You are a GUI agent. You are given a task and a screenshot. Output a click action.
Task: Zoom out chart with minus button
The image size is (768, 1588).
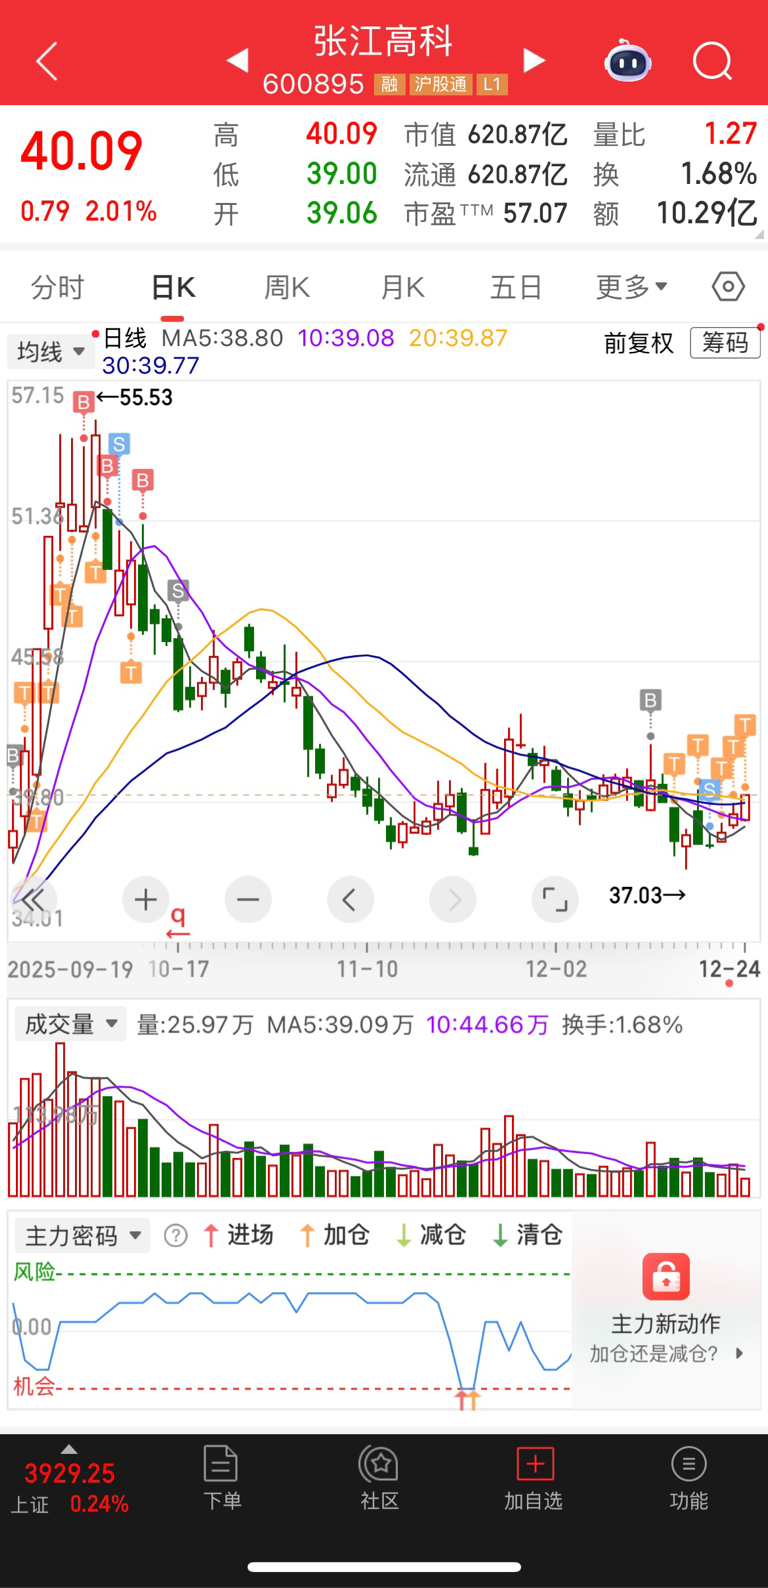click(x=248, y=899)
